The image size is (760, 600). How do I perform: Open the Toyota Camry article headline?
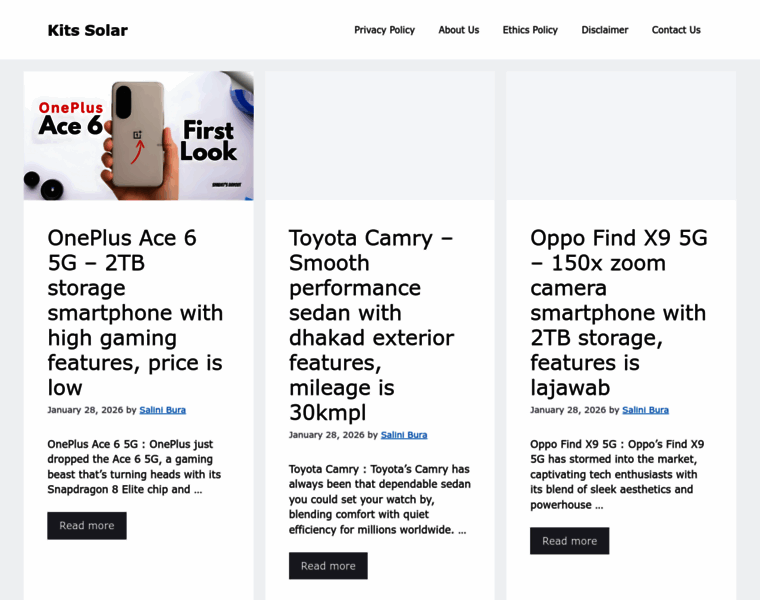371,325
